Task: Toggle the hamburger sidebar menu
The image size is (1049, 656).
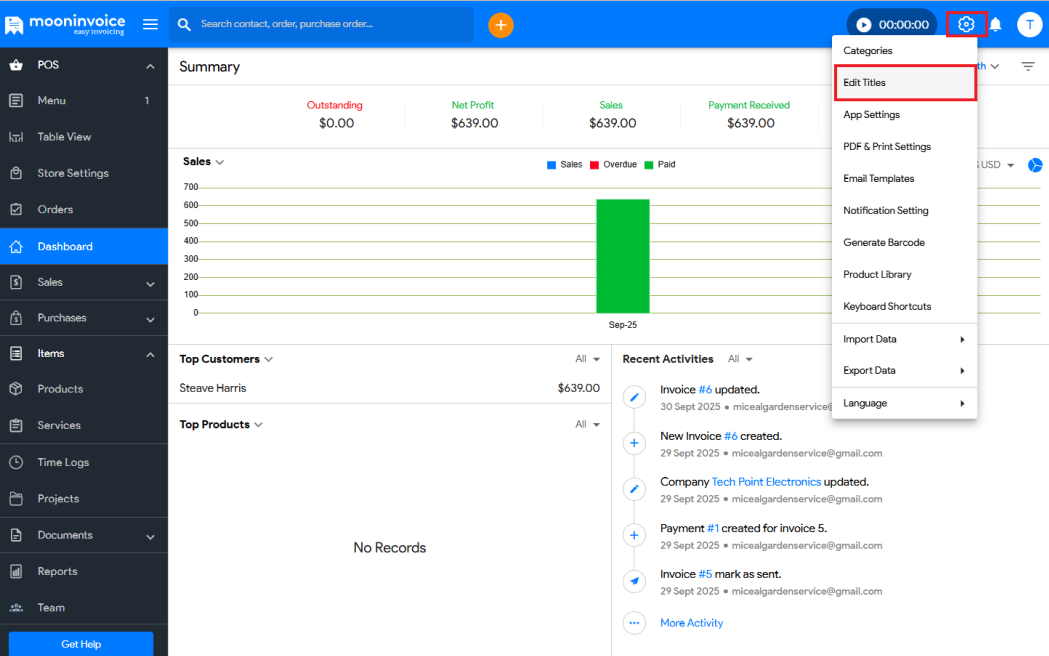Action: click(x=150, y=25)
